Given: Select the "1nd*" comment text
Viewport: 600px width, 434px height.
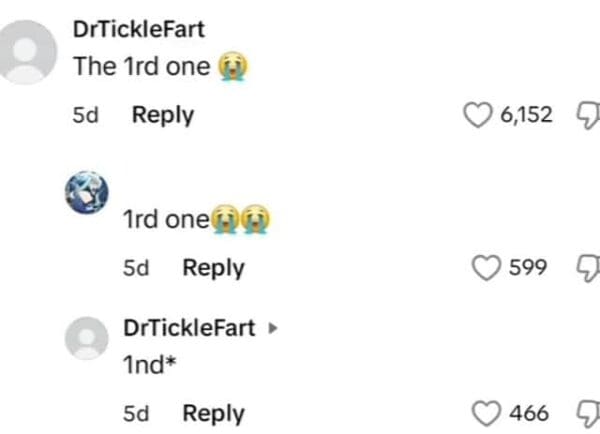Looking at the screenshot, I should 147,365.
